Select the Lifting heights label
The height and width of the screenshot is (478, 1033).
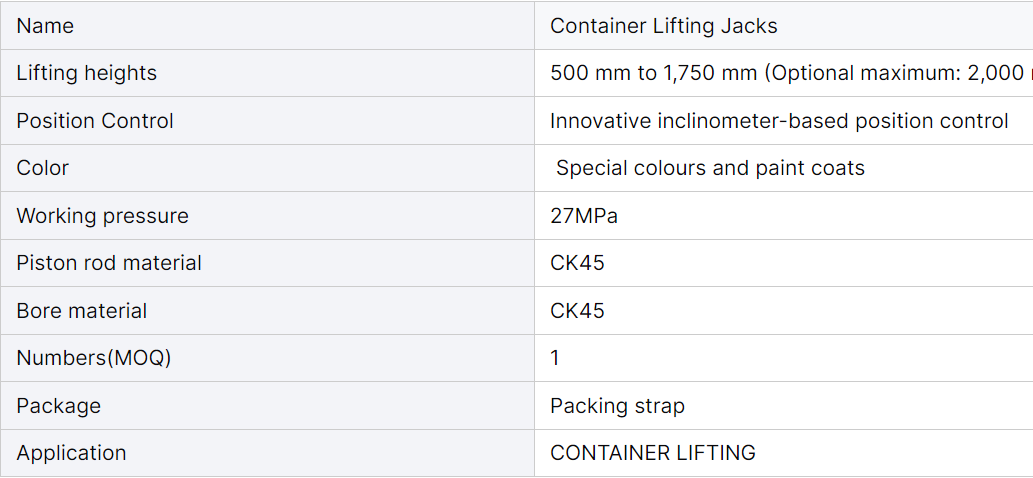(x=86, y=72)
